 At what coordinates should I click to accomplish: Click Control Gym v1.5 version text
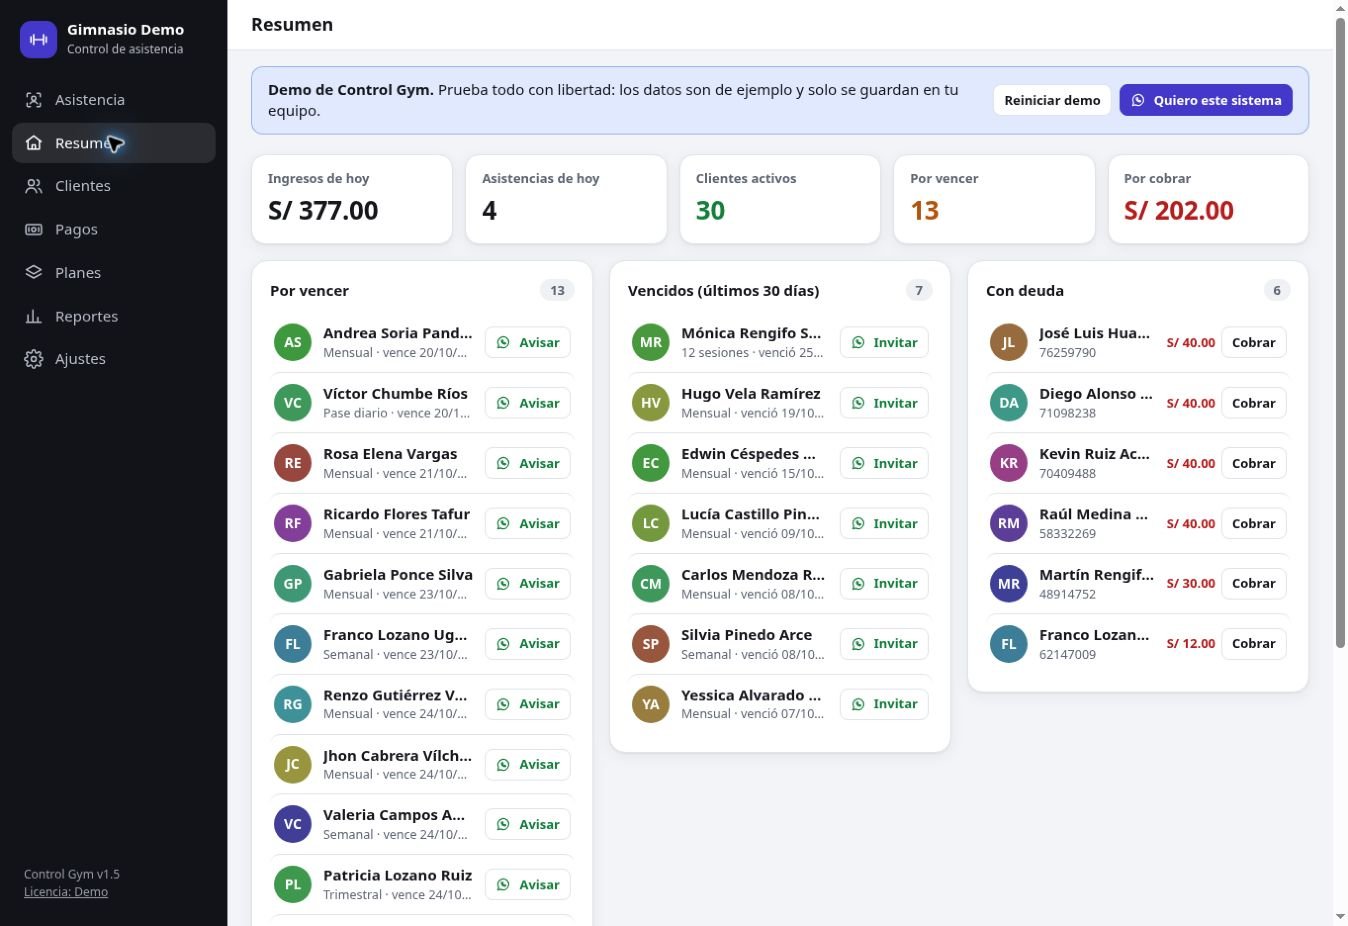72,874
